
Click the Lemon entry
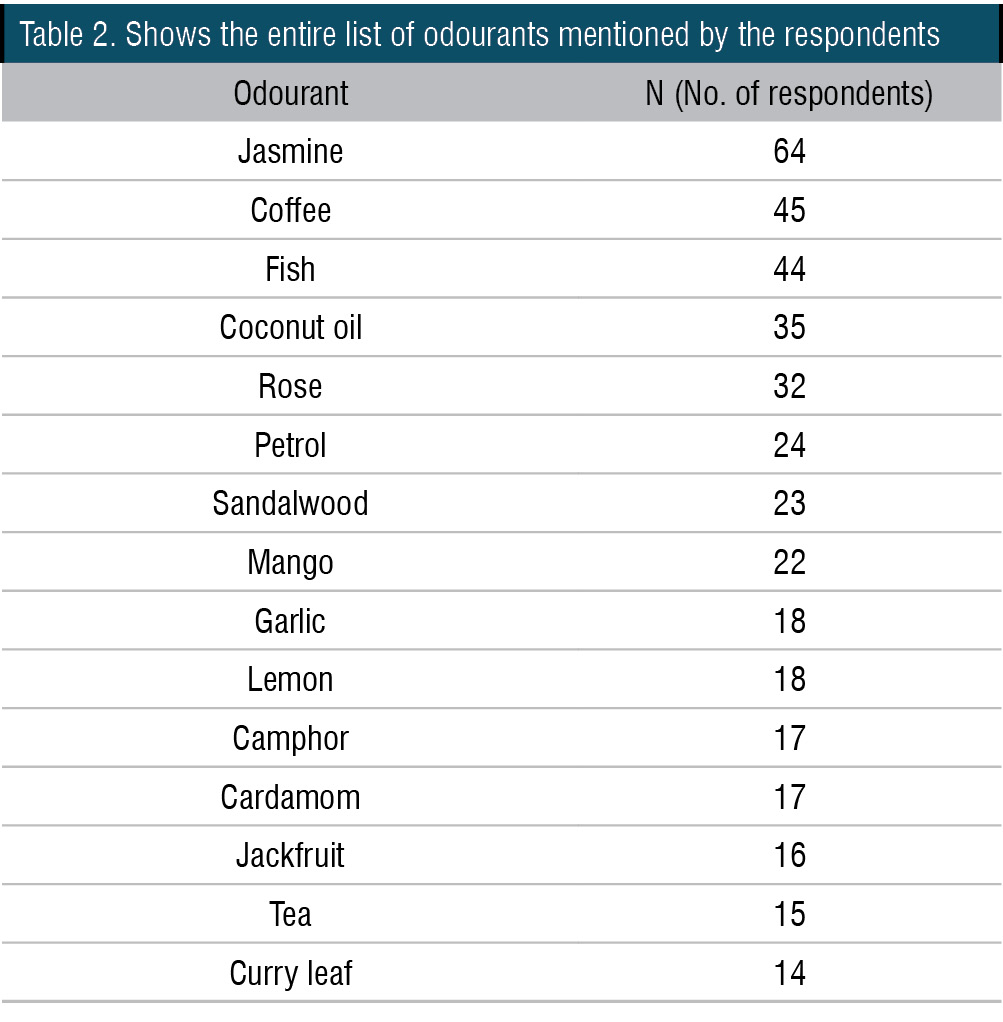tap(290, 679)
